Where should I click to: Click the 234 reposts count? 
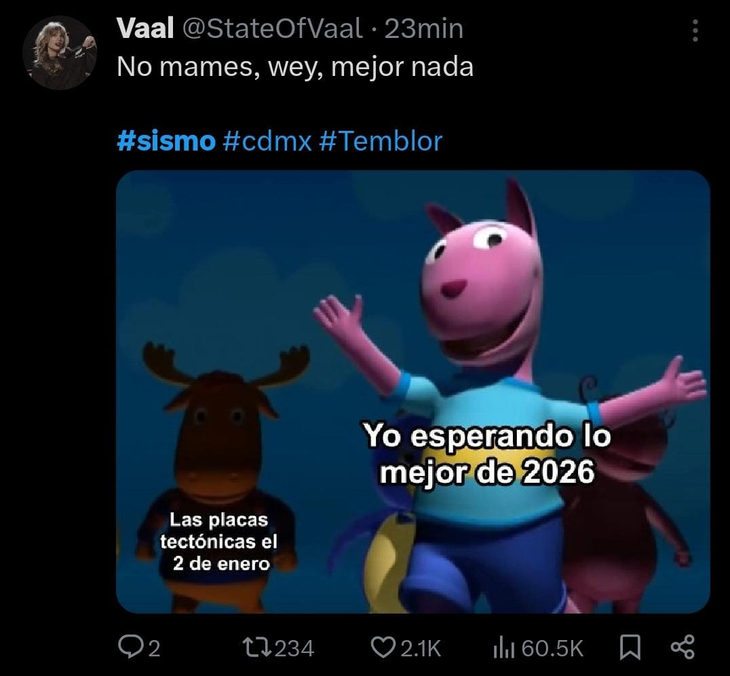point(294,648)
